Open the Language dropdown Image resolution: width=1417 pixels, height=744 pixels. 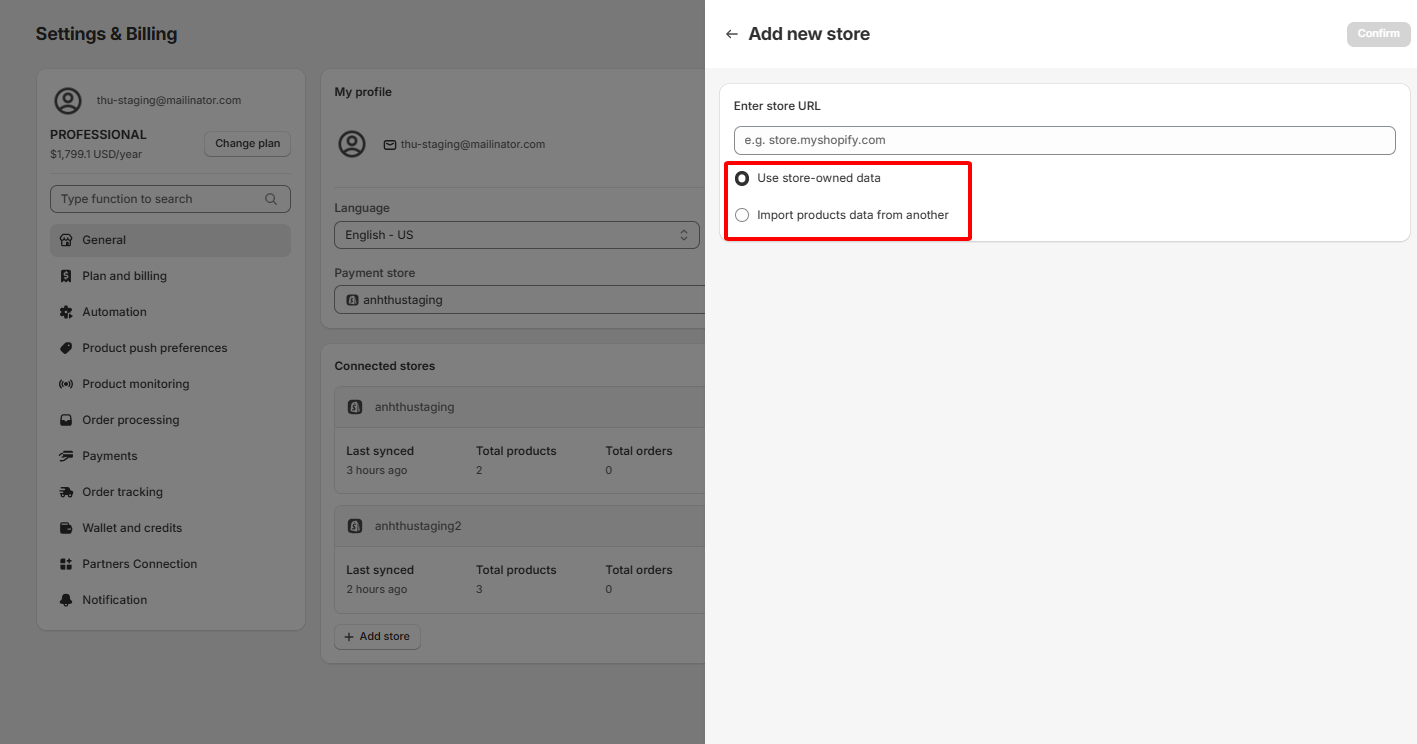coord(516,235)
